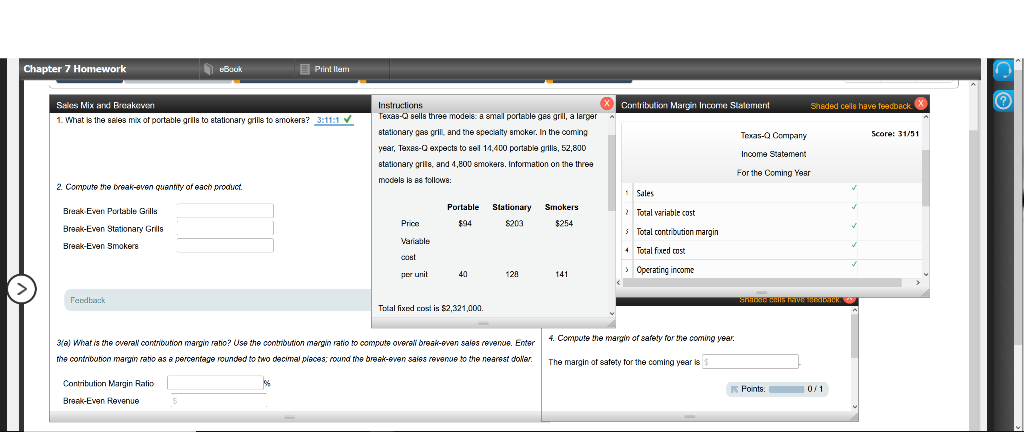This screenshot has height=432, width=1024.
Task: Click the Total contribution margin row
Action: pos(774,232)
